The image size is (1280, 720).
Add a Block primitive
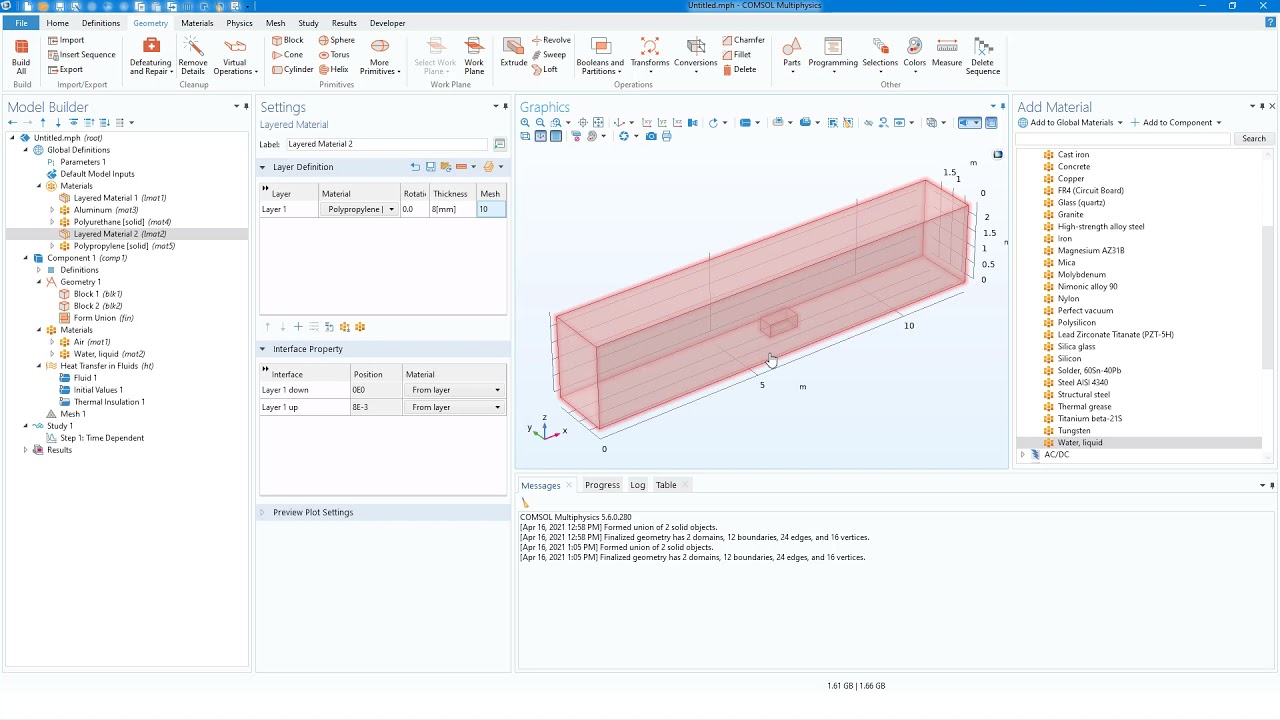click(287, 41)
